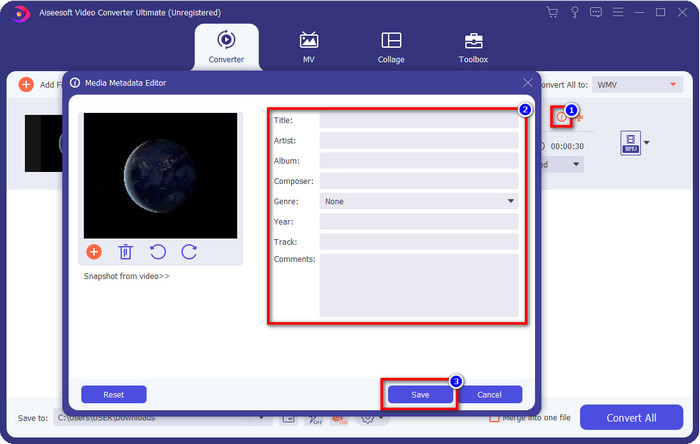Delete the cover image with the trash icon
700x444 pixels.
(x=126, y=252)
